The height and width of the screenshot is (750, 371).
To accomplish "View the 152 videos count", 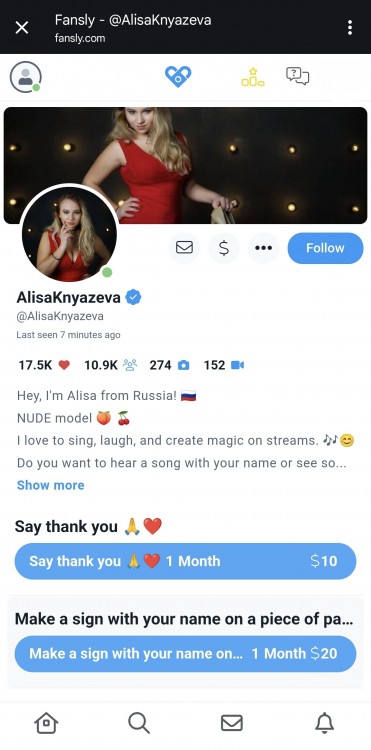I will pyautogui.click(x=224, y=365).
